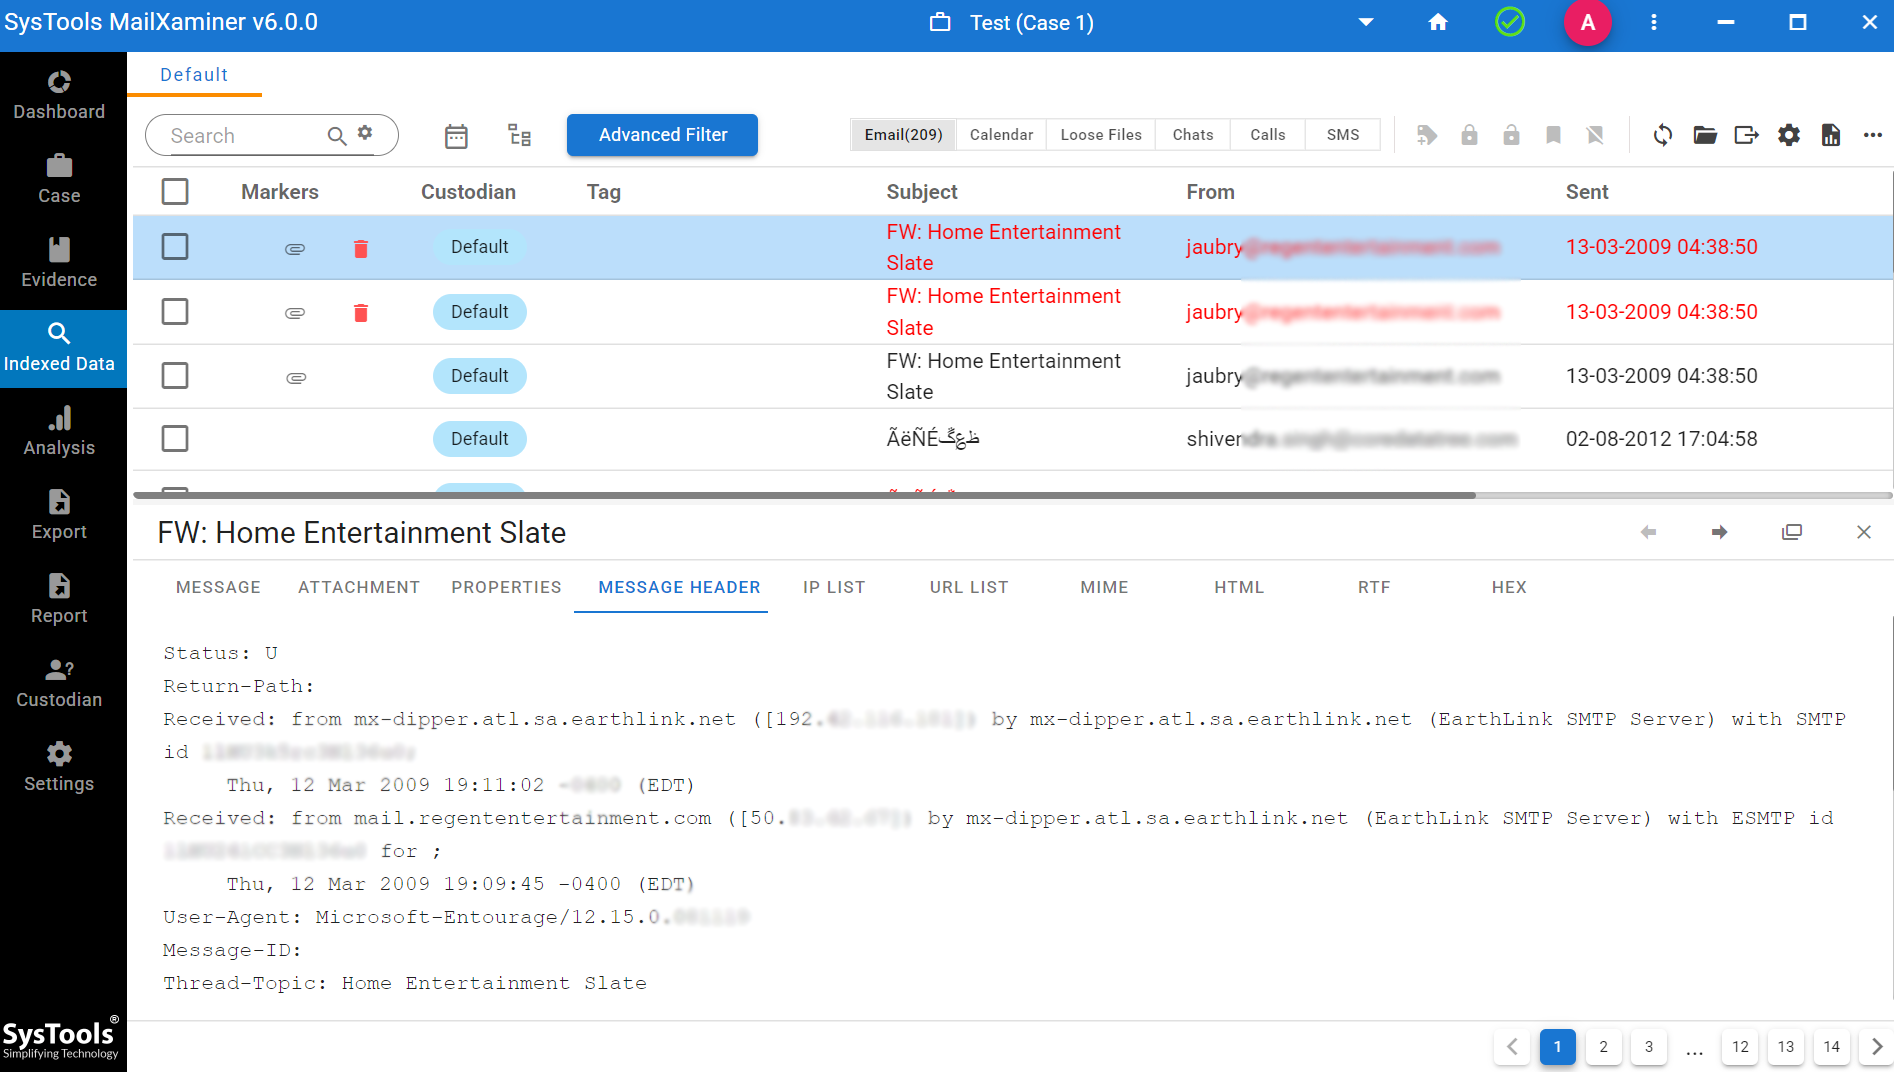This screenshot has width=1894, height=1072.
Task: Click the horizontal scrollbar below email list
Action: 804,495
